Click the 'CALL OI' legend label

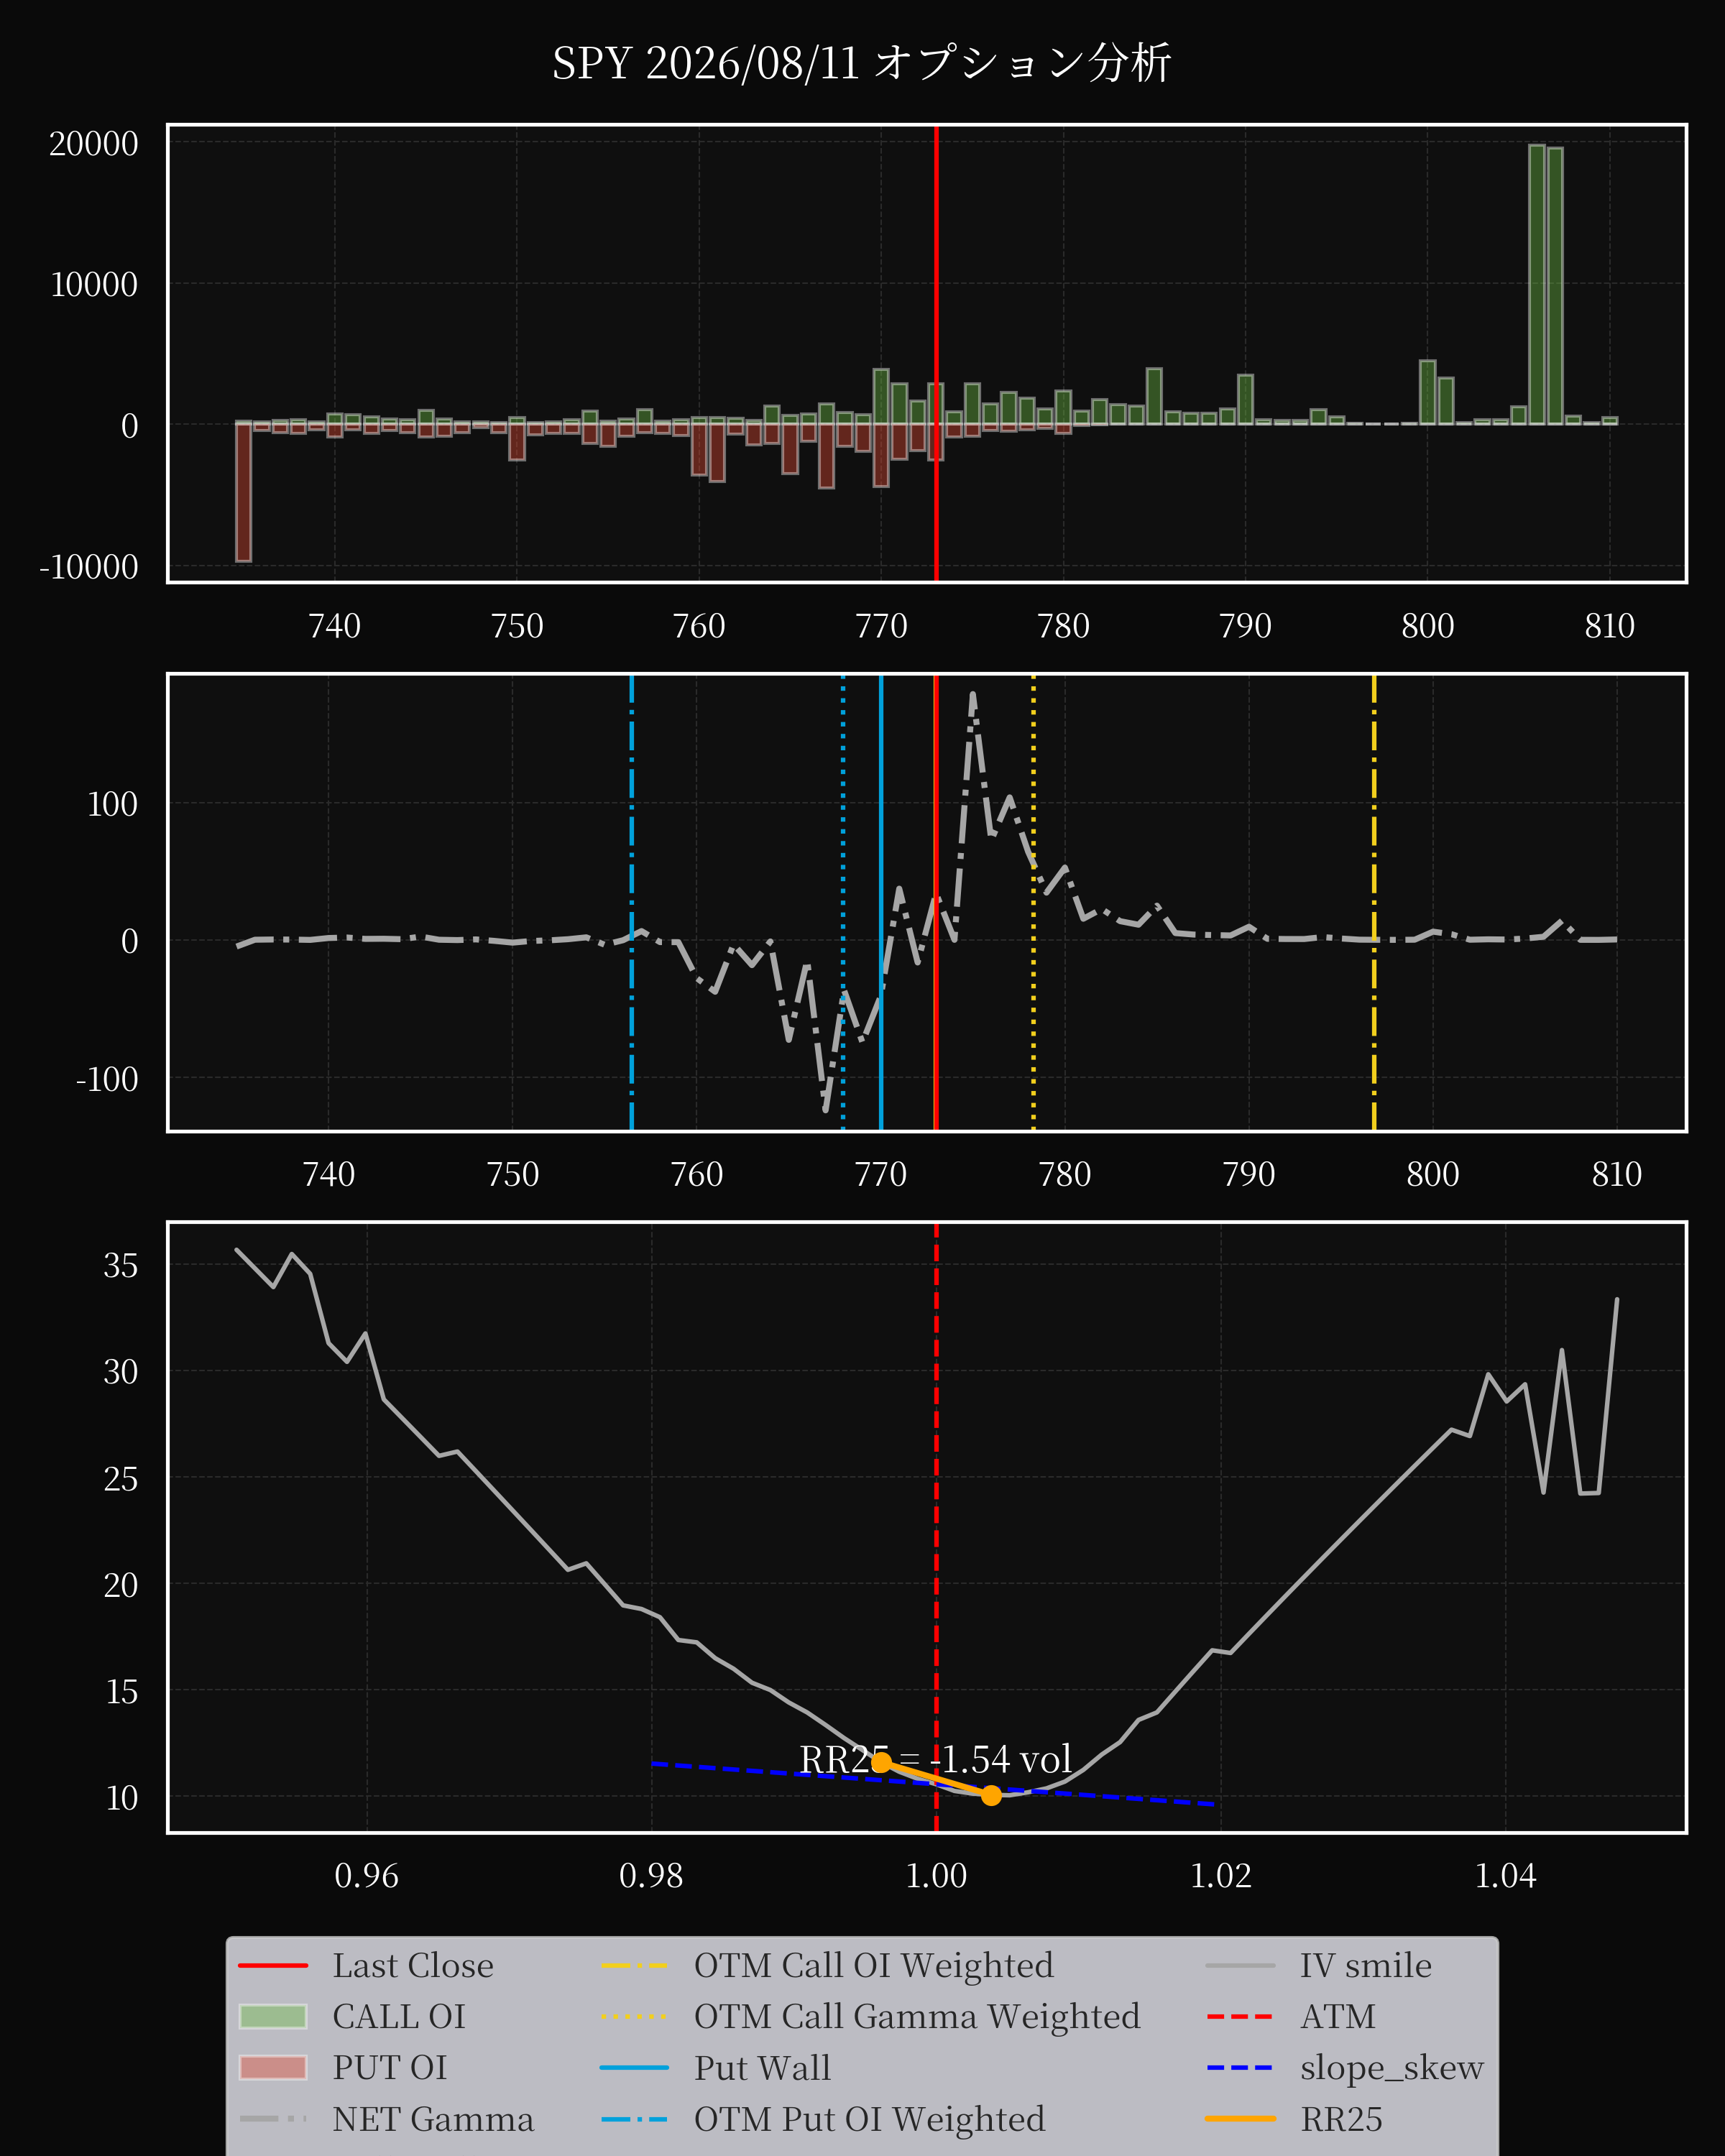pyautogui.click(x=399, y=2017)
